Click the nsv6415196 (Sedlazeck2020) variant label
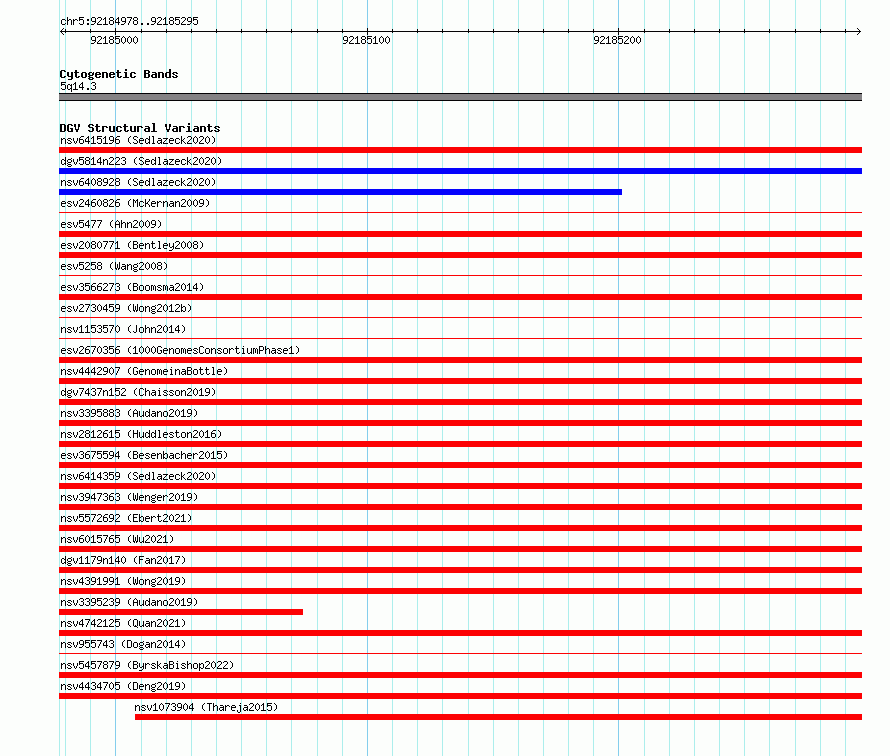The height and width of the screenshot is (756, 890). 138,140
